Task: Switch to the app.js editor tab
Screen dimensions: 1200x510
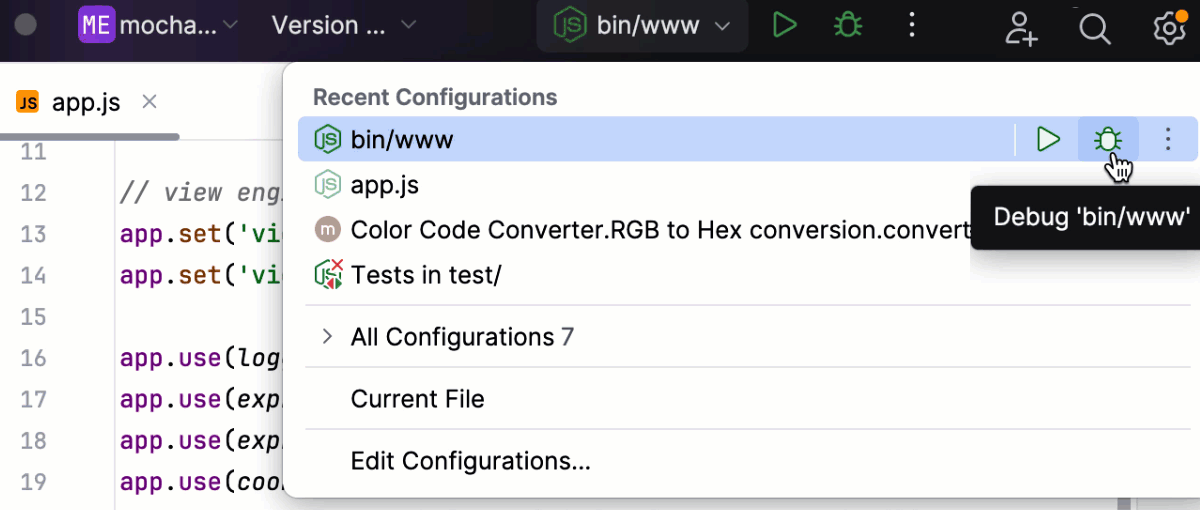Action: [x=85, y=103]
